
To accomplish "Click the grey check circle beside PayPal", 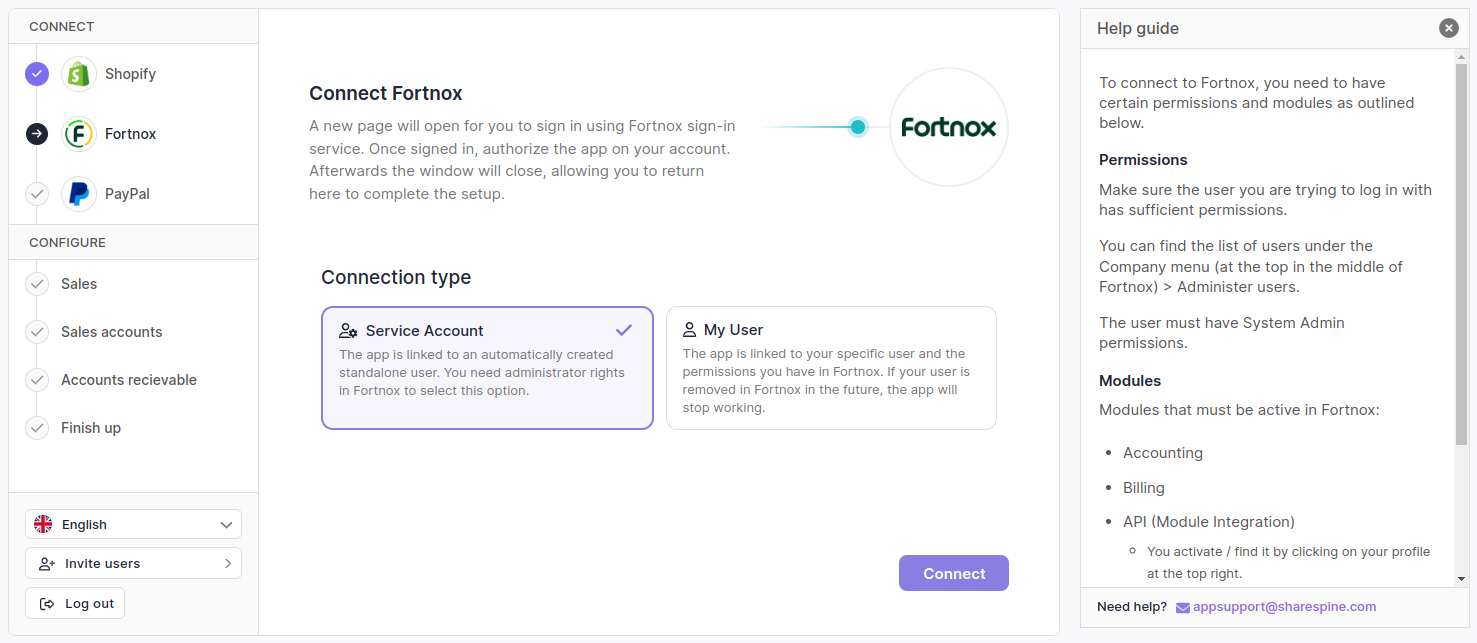I will (x=37, y=194).
